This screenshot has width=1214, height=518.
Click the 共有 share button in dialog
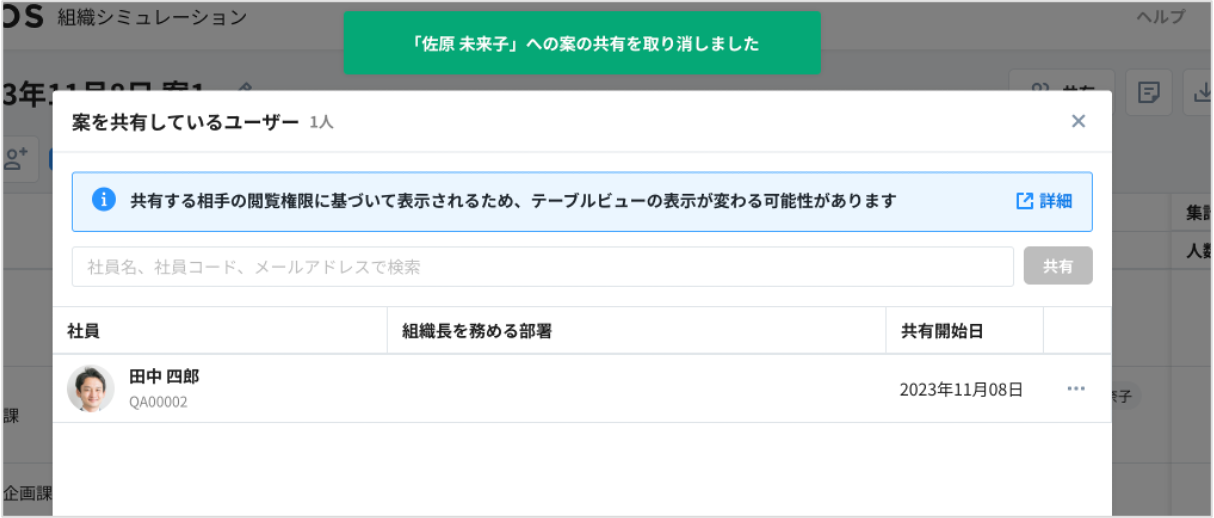coord(1058,267)
